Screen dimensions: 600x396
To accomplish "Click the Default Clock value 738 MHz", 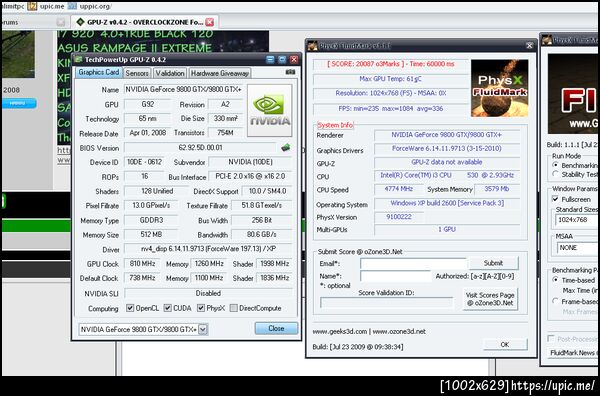I will [x=142, y=278].
